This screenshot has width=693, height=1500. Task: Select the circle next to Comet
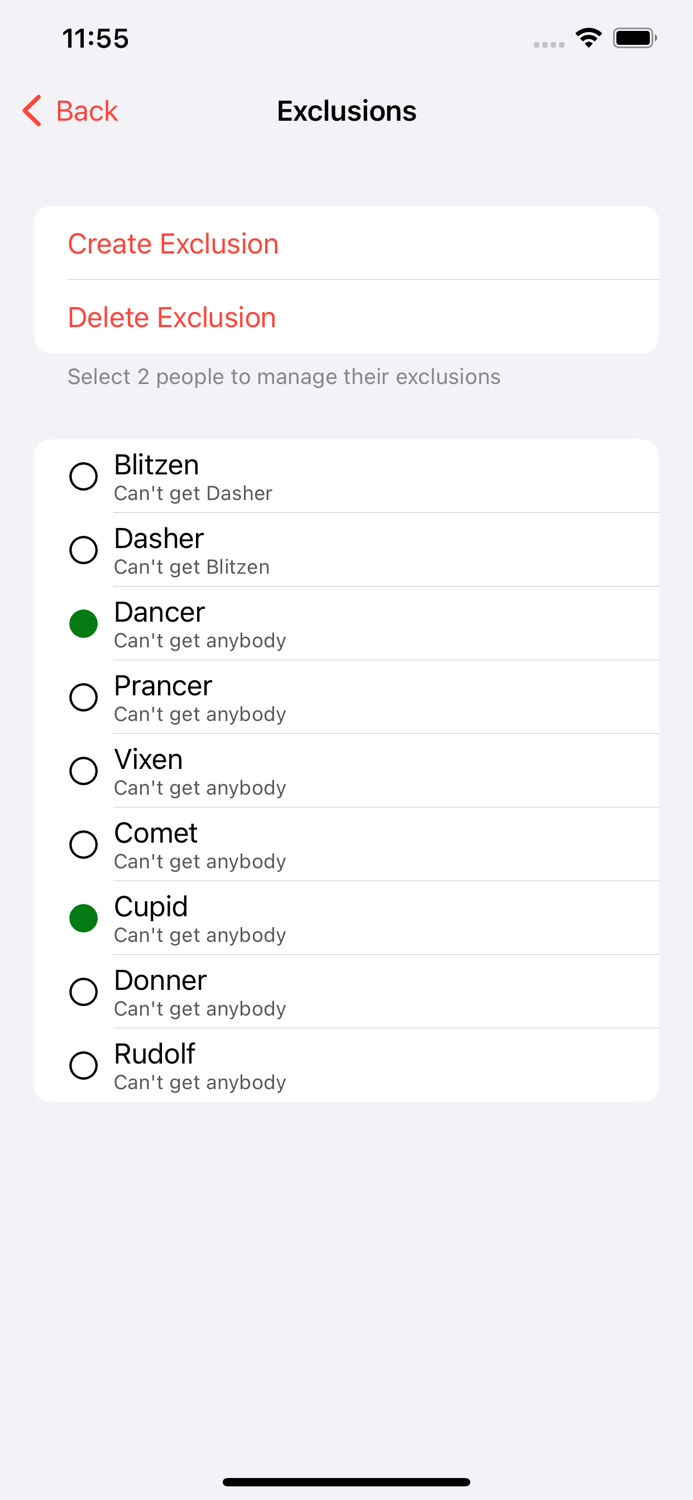[x=83, y=844]
